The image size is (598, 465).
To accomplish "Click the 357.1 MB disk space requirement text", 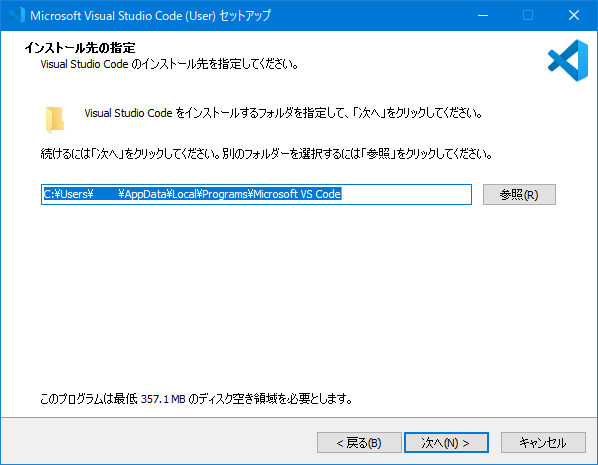I will point(196,399).
